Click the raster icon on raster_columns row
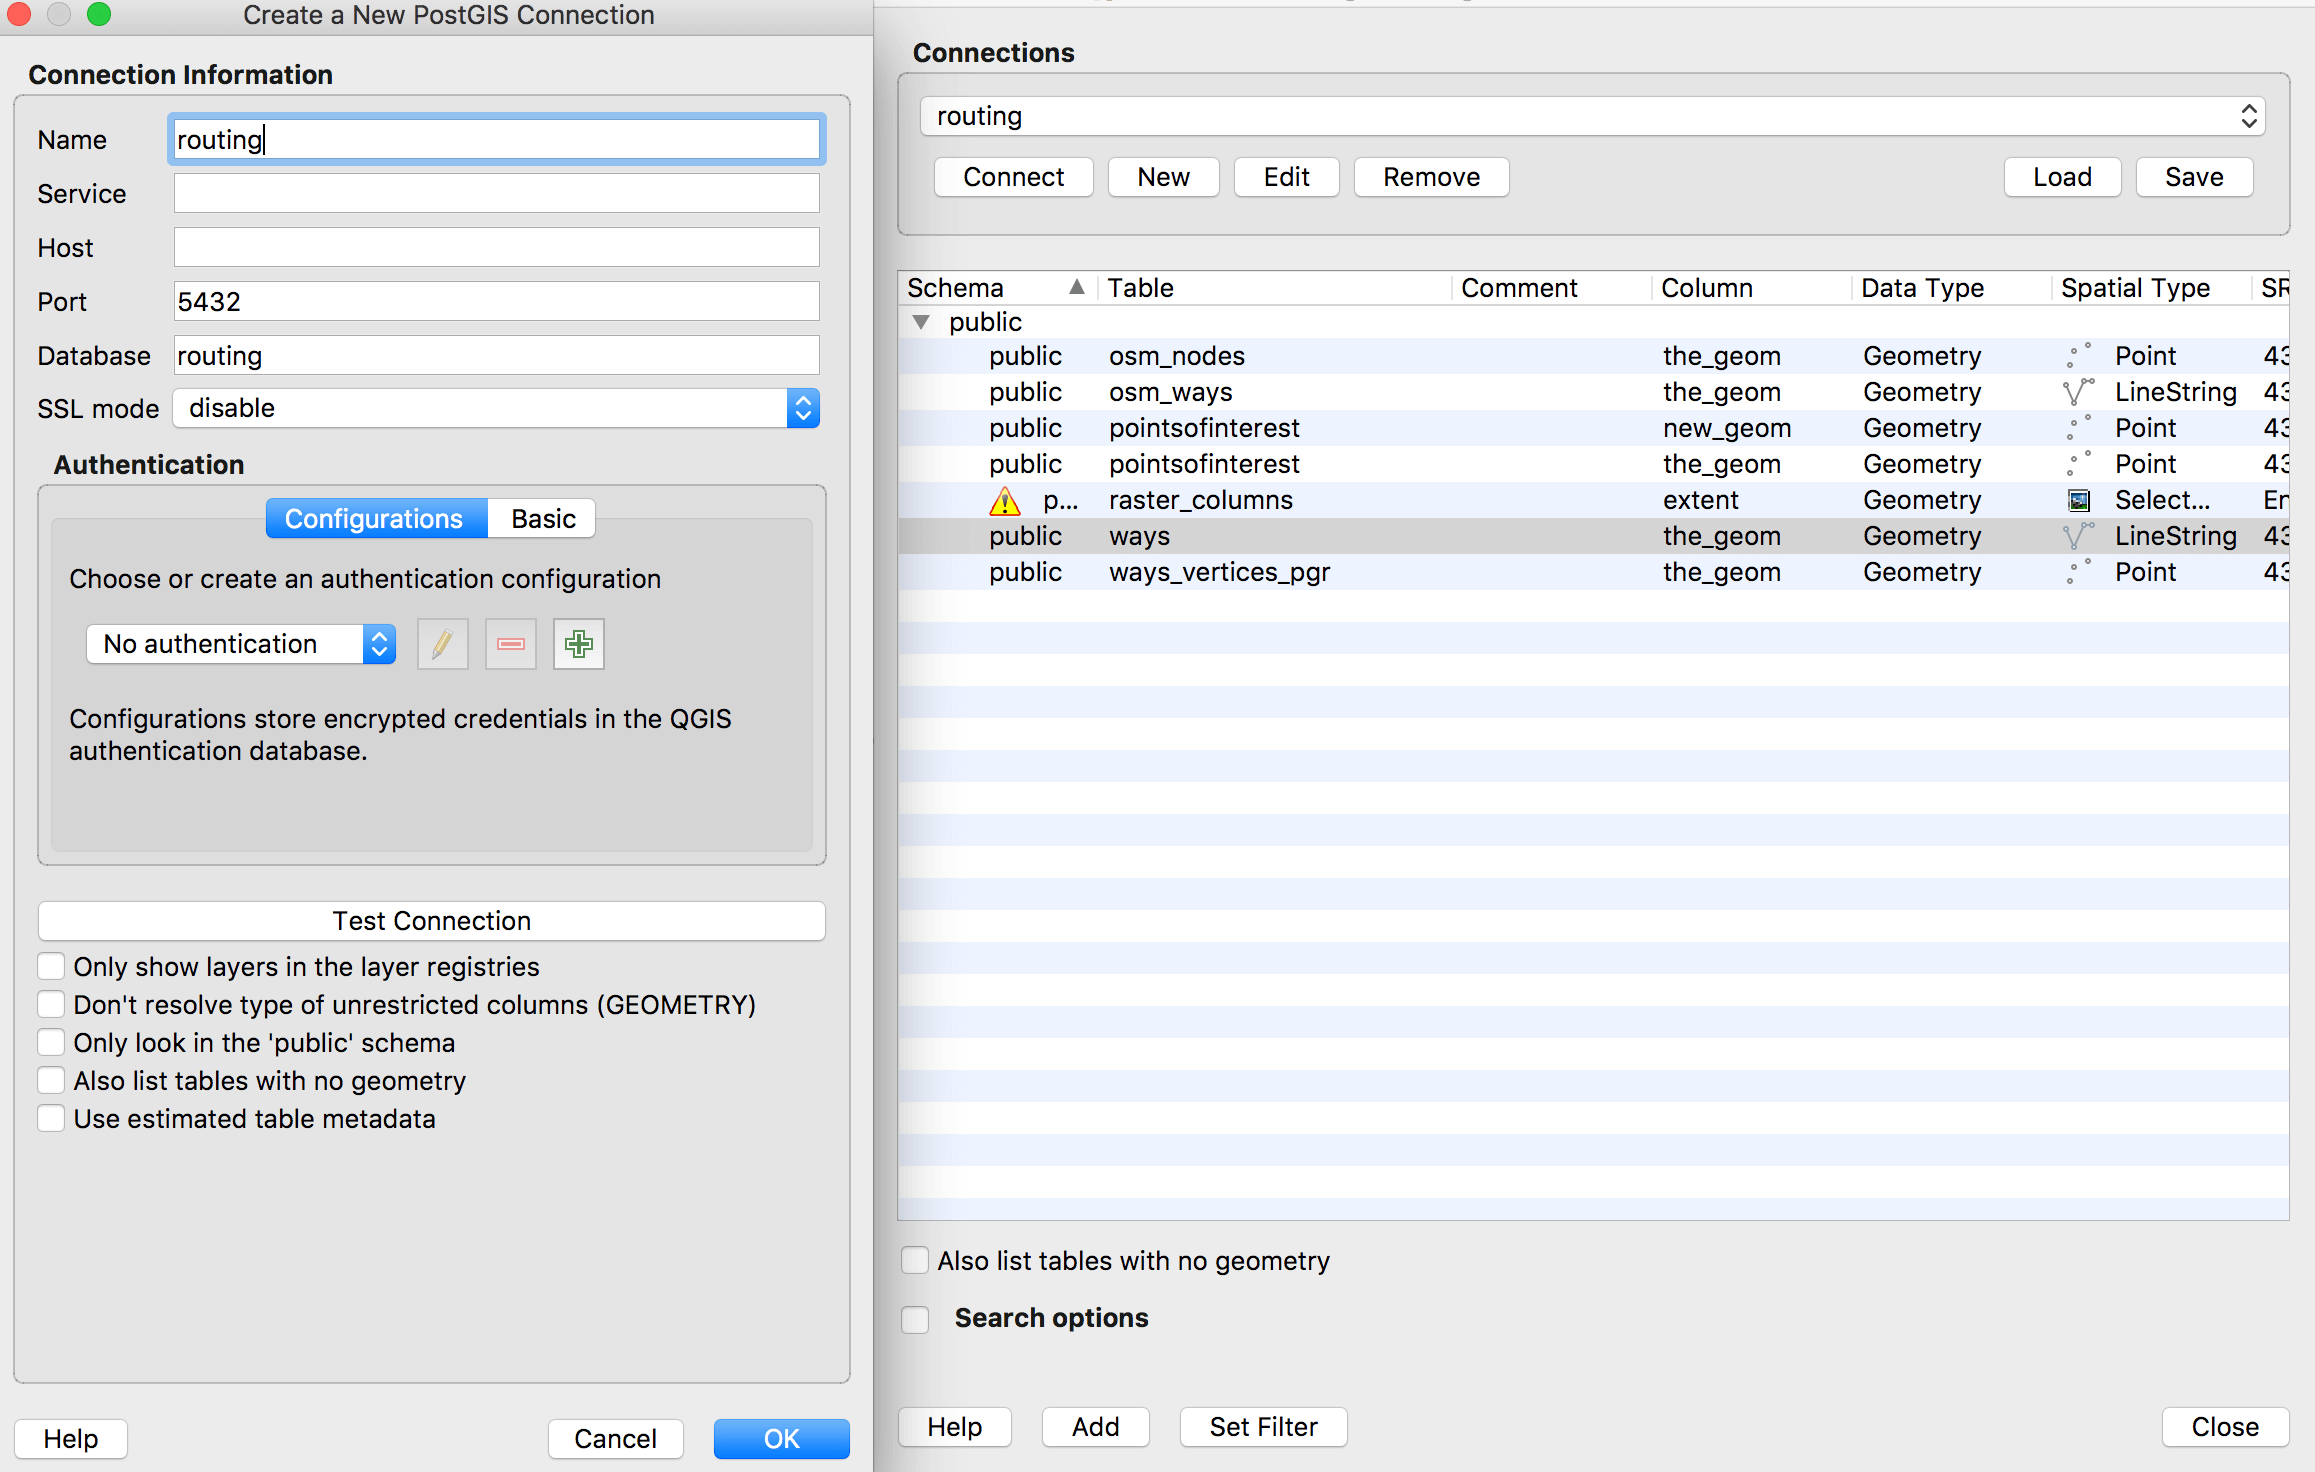Screen dimensions: 2315x1472 [x=2079, y=500]
